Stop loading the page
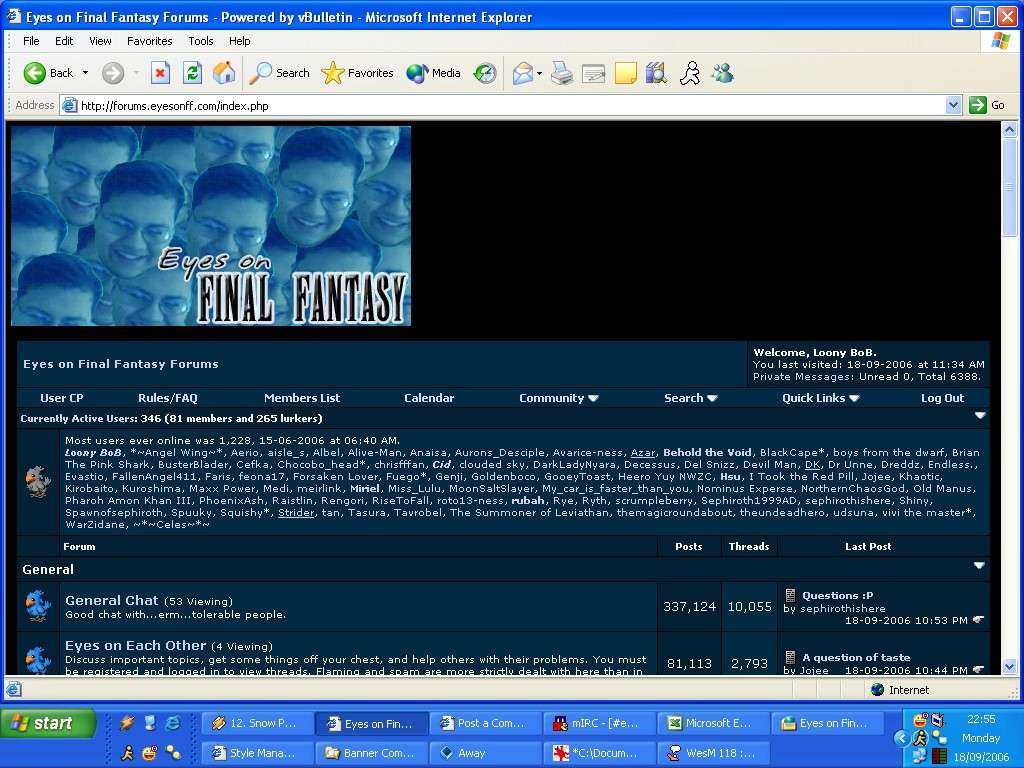This screenshot has width=1024, height=768. (x=161, y=72)
